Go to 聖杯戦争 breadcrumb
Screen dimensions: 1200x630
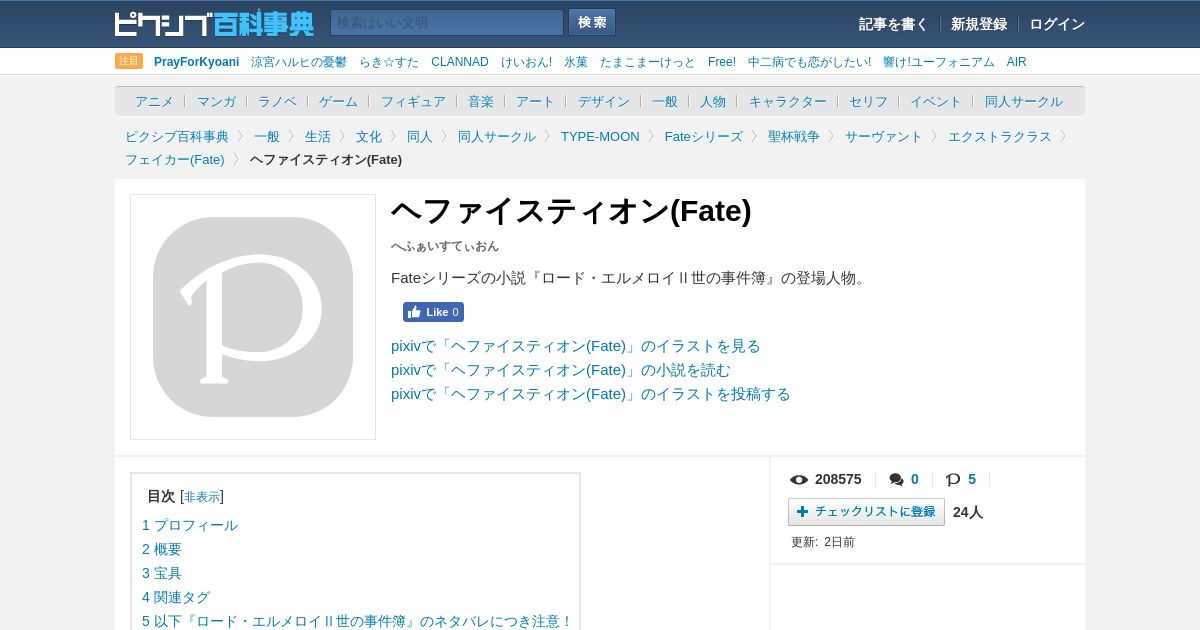[x=794, y=136]
